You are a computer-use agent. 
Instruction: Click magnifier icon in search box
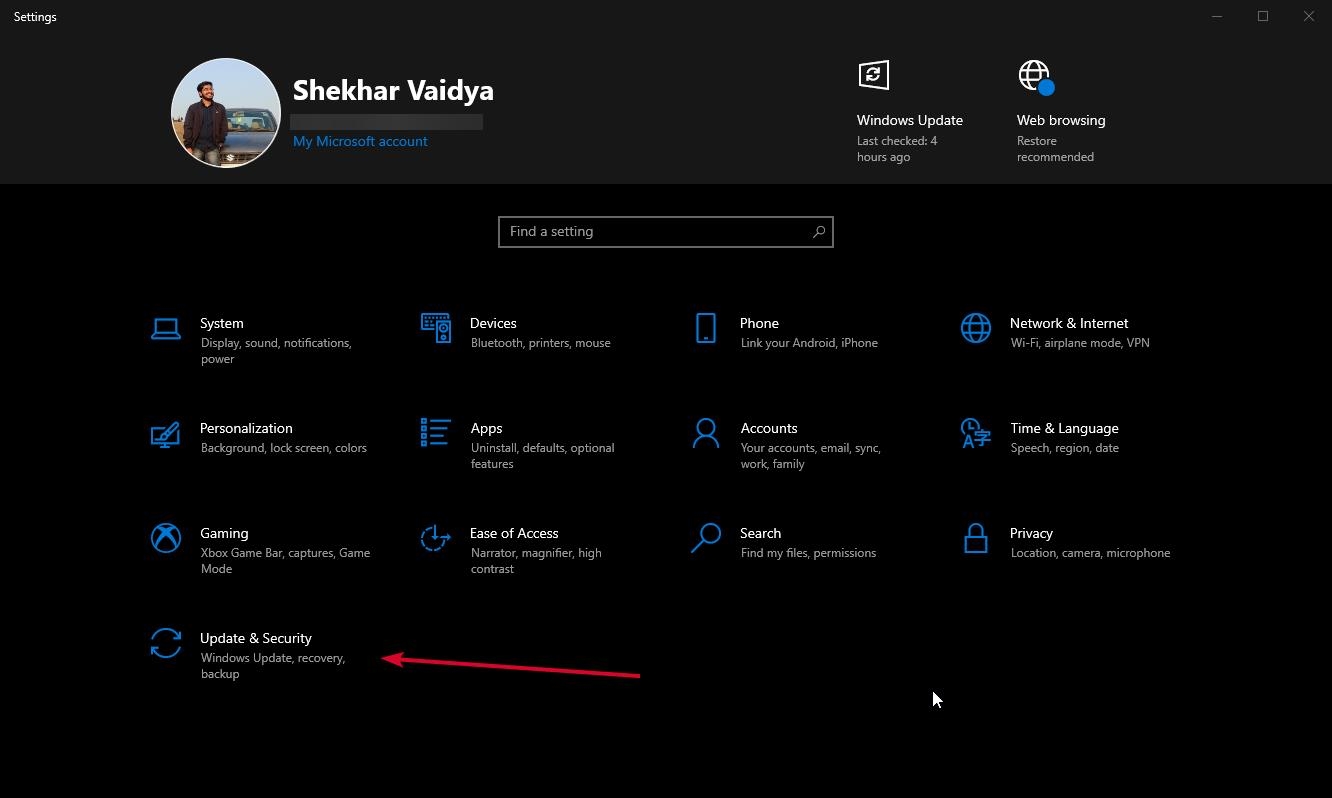click(818, 232)
